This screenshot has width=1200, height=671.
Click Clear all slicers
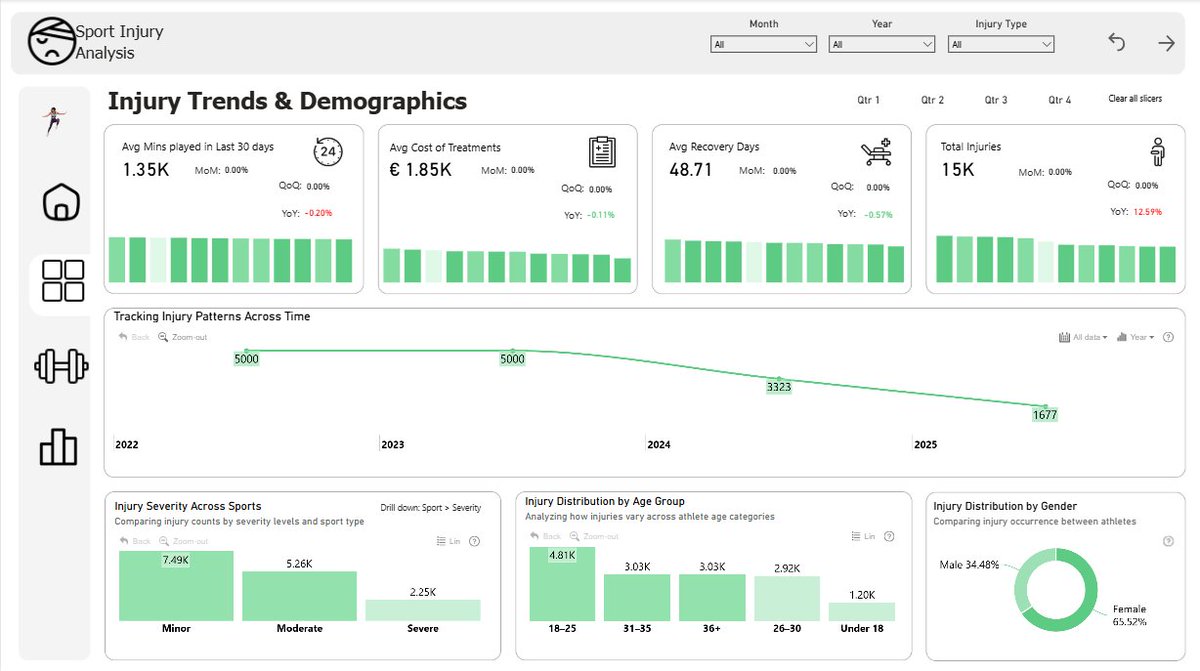click(1135, 99)
